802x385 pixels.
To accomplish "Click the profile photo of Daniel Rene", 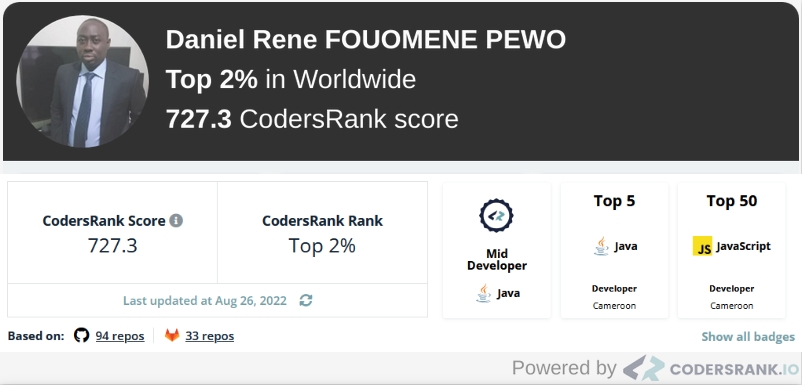I will [x=83, y=82].
